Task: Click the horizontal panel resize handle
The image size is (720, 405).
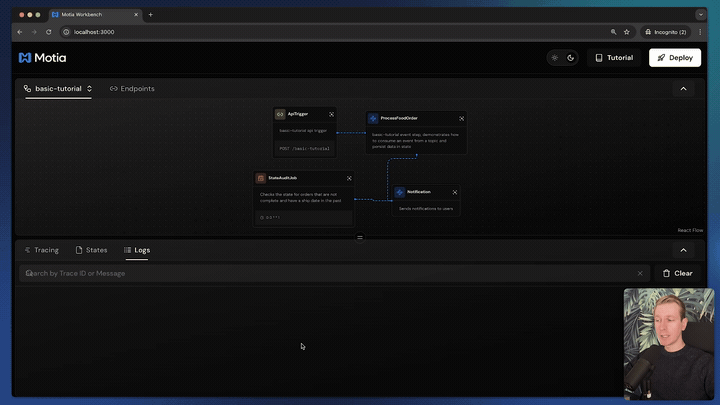Action: [360, 237]
